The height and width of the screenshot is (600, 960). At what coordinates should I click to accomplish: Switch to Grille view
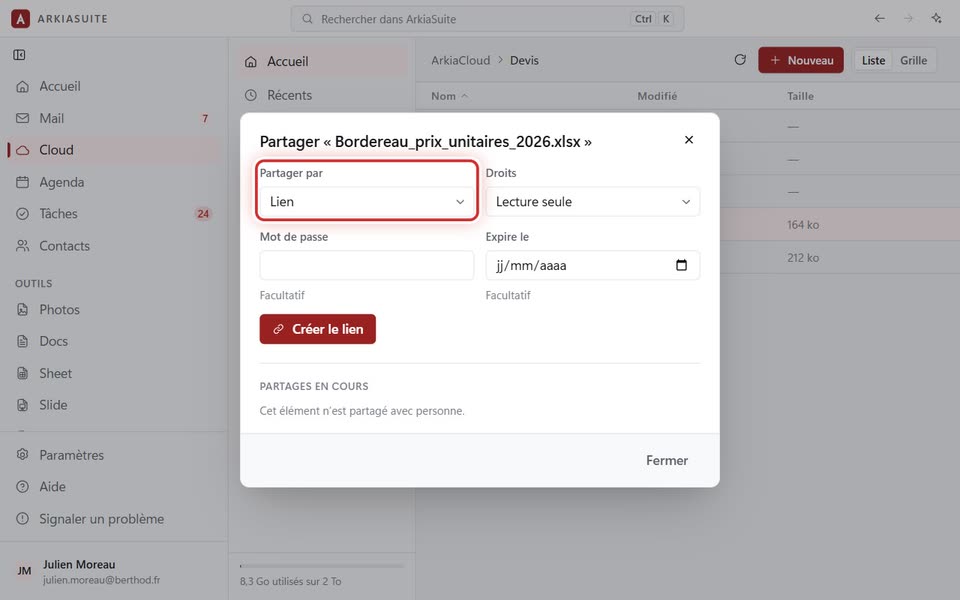click(913, 60)
